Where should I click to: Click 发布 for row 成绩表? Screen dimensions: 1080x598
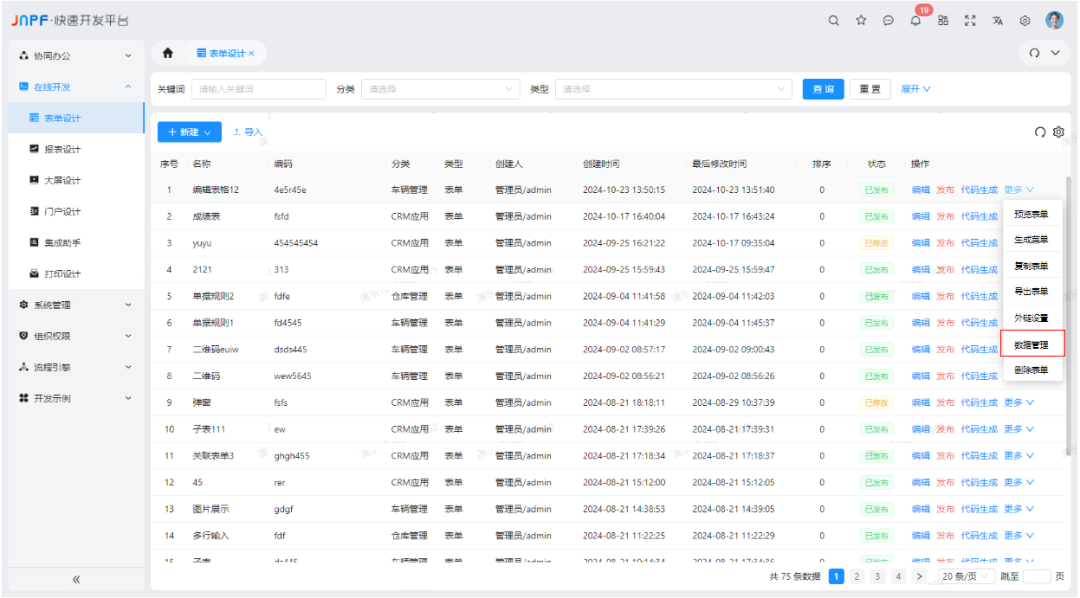945,216
